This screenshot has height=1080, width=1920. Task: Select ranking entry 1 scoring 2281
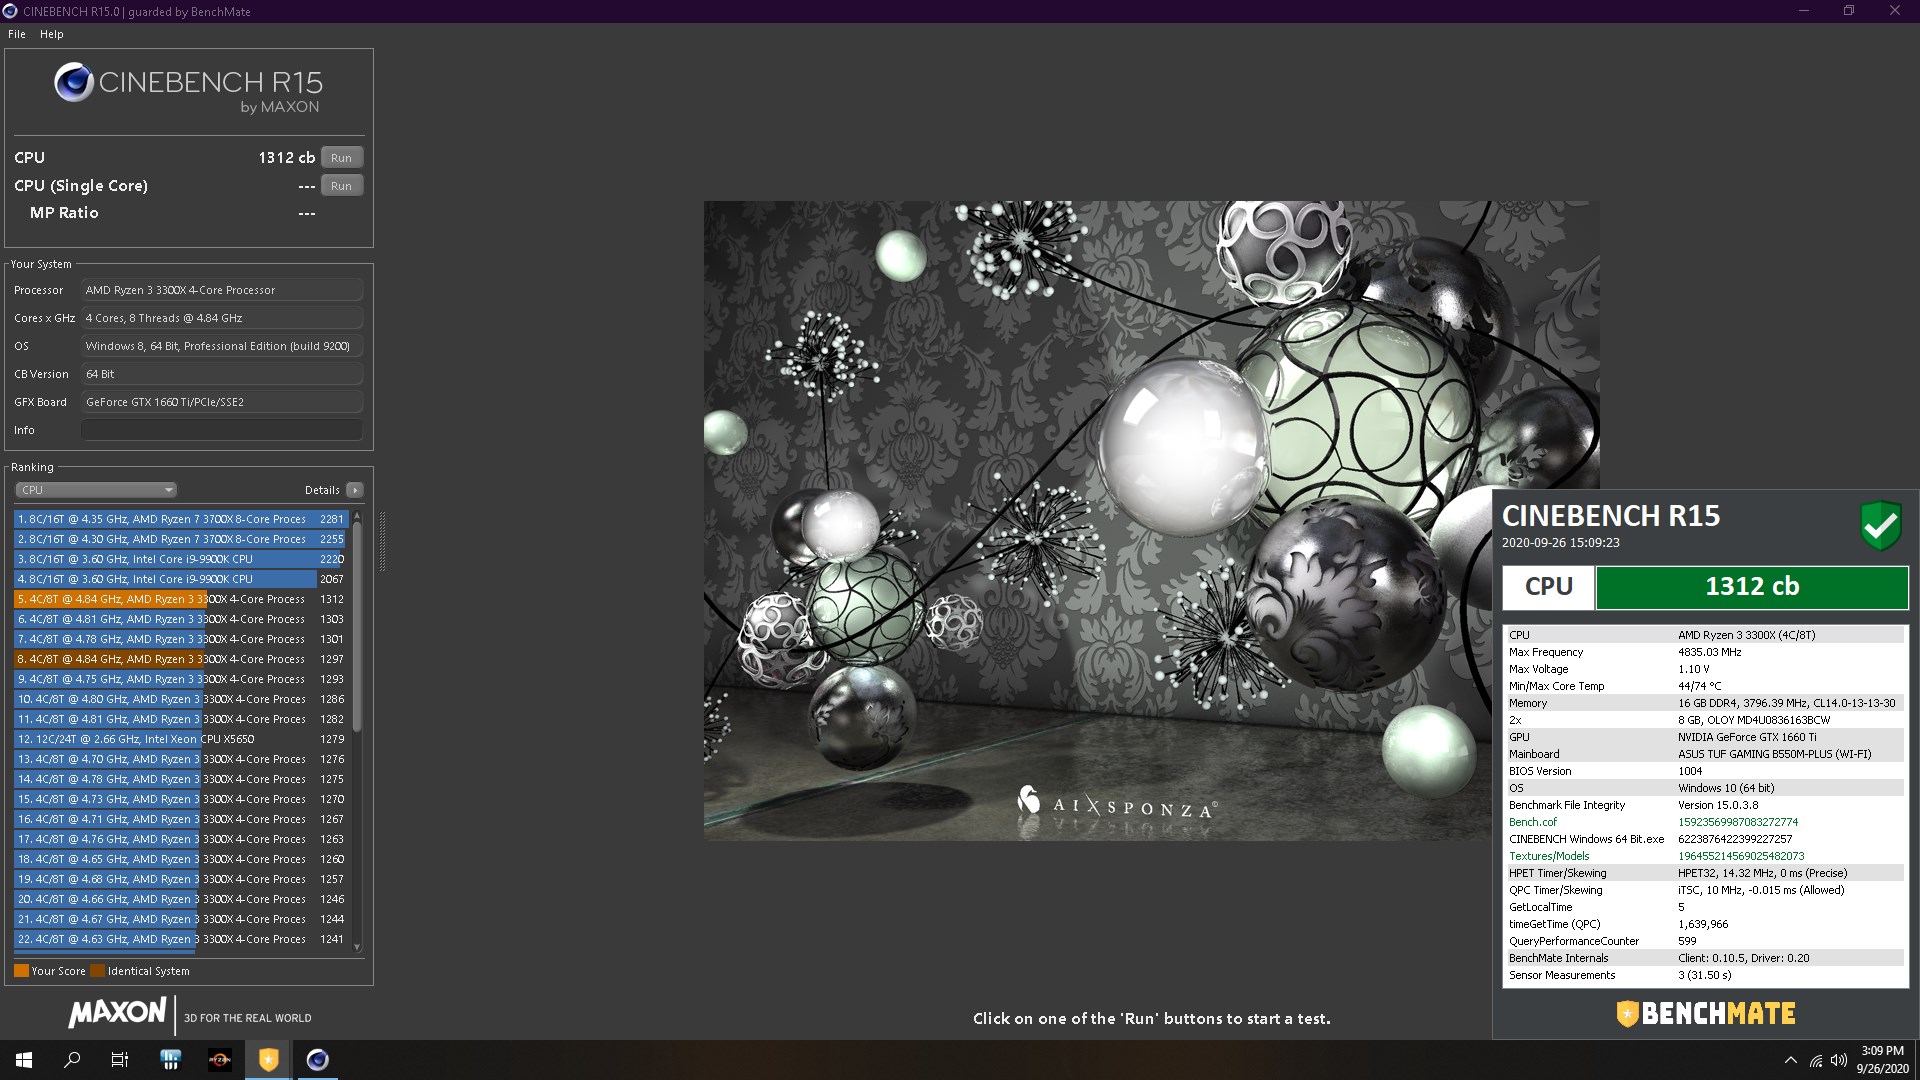(x=181, y=519)
